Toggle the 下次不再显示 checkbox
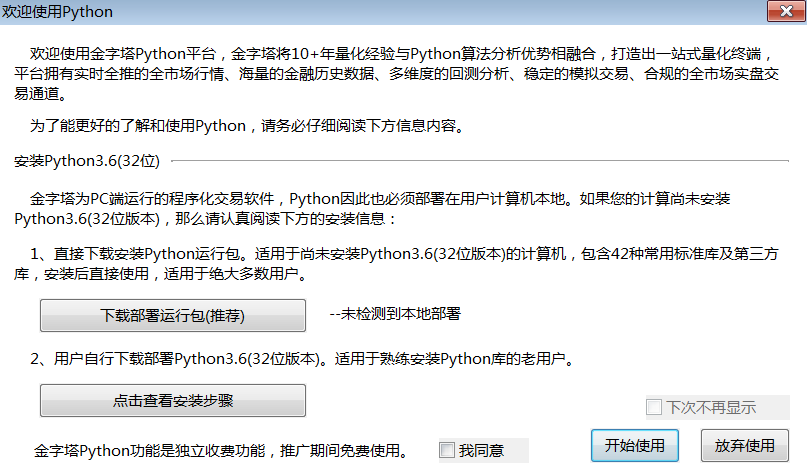 pos(654,407)
